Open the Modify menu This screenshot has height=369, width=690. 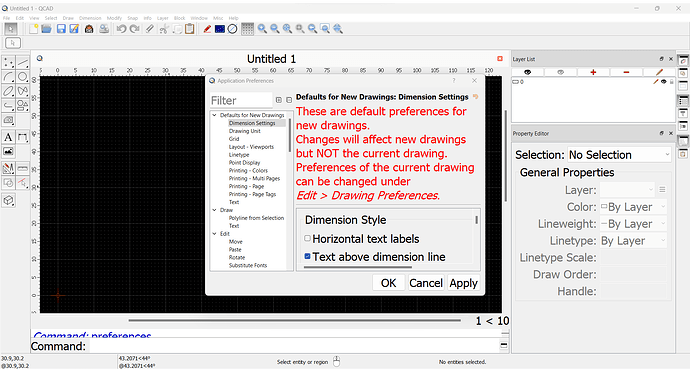pyautogui.click(x=114, y=18)
